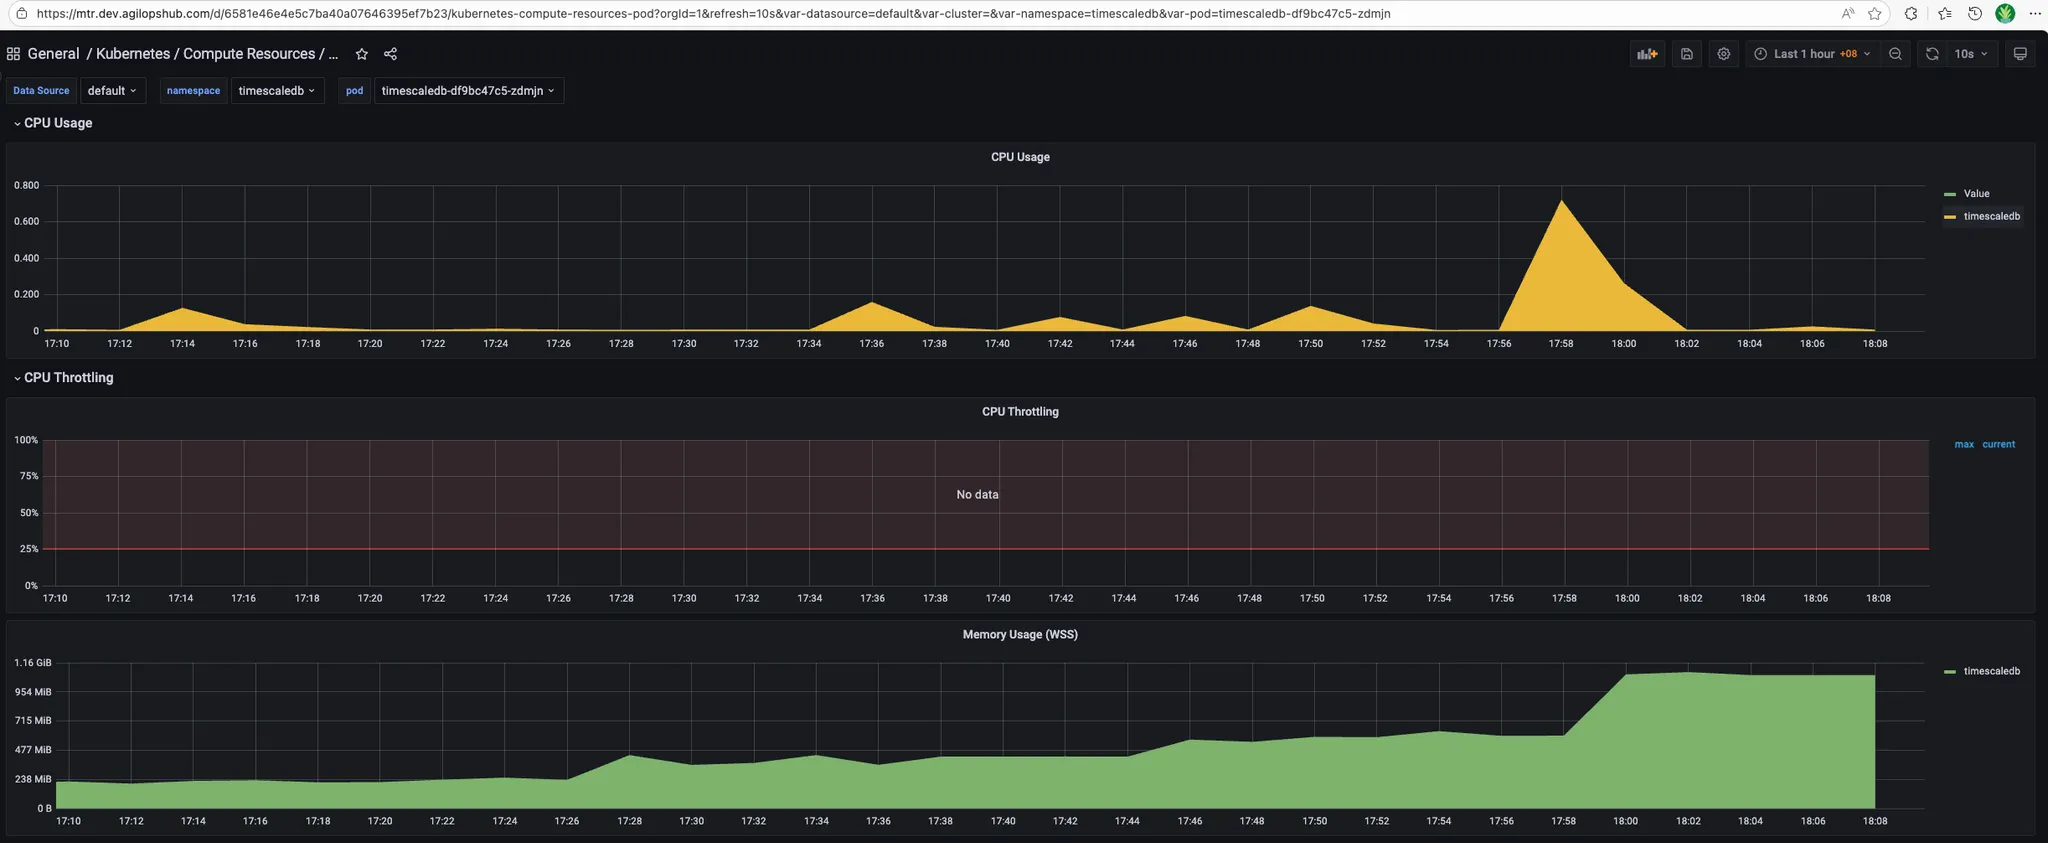The width and height of the screenshot is (2048, 843).
Task: Click the green Value legend color swatch
Action: [1950, 194]
